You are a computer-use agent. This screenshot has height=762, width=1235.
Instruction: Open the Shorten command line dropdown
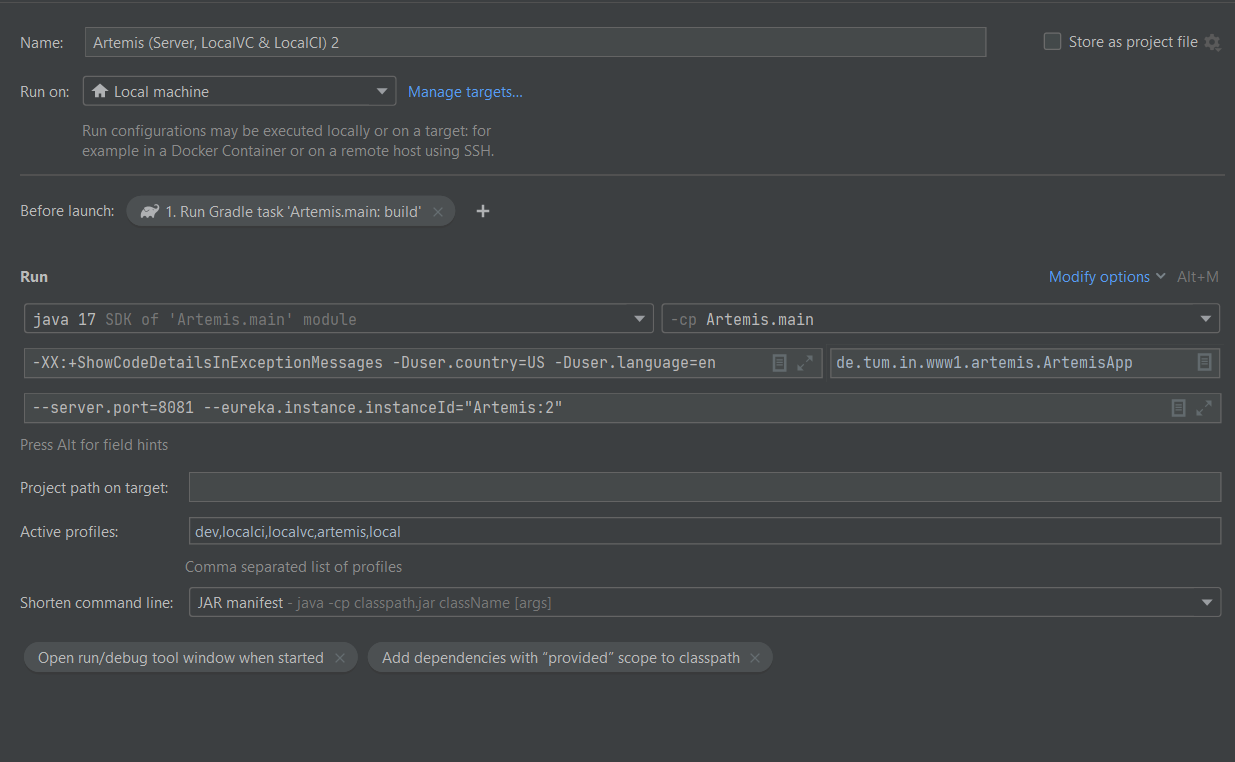coord(1207,601)
